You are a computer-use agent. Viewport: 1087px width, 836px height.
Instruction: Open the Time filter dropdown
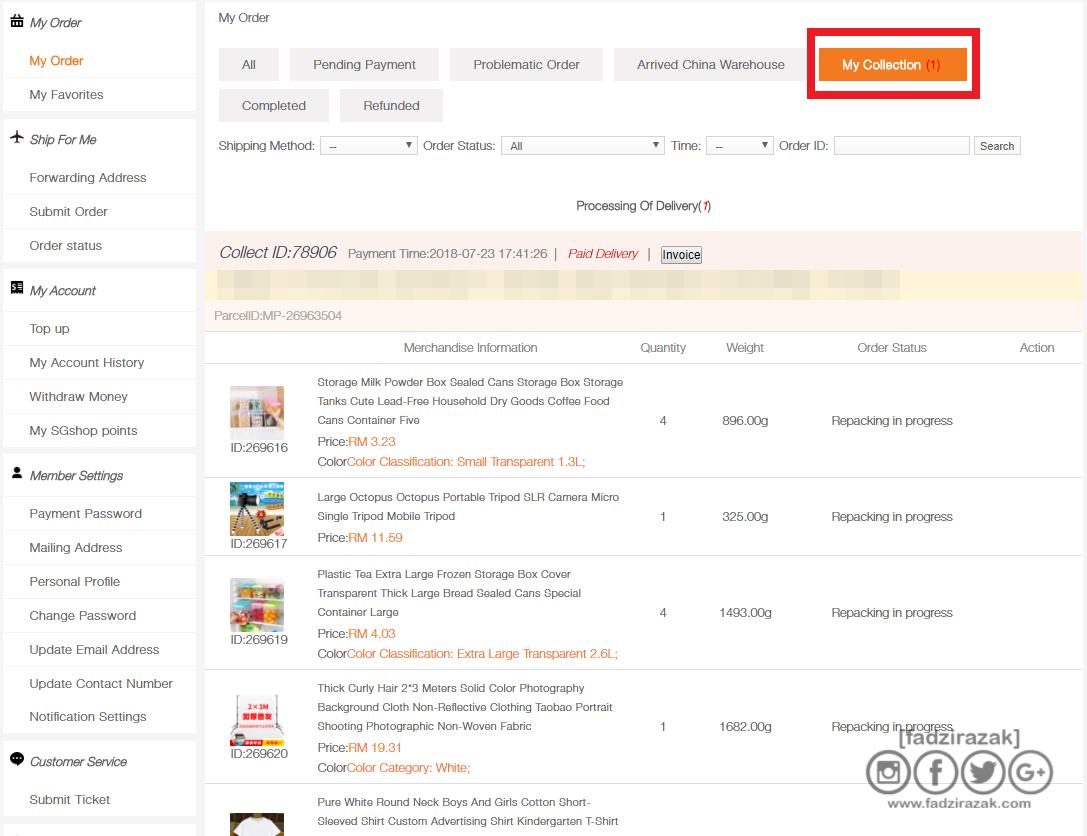click(x=739, y=146)
